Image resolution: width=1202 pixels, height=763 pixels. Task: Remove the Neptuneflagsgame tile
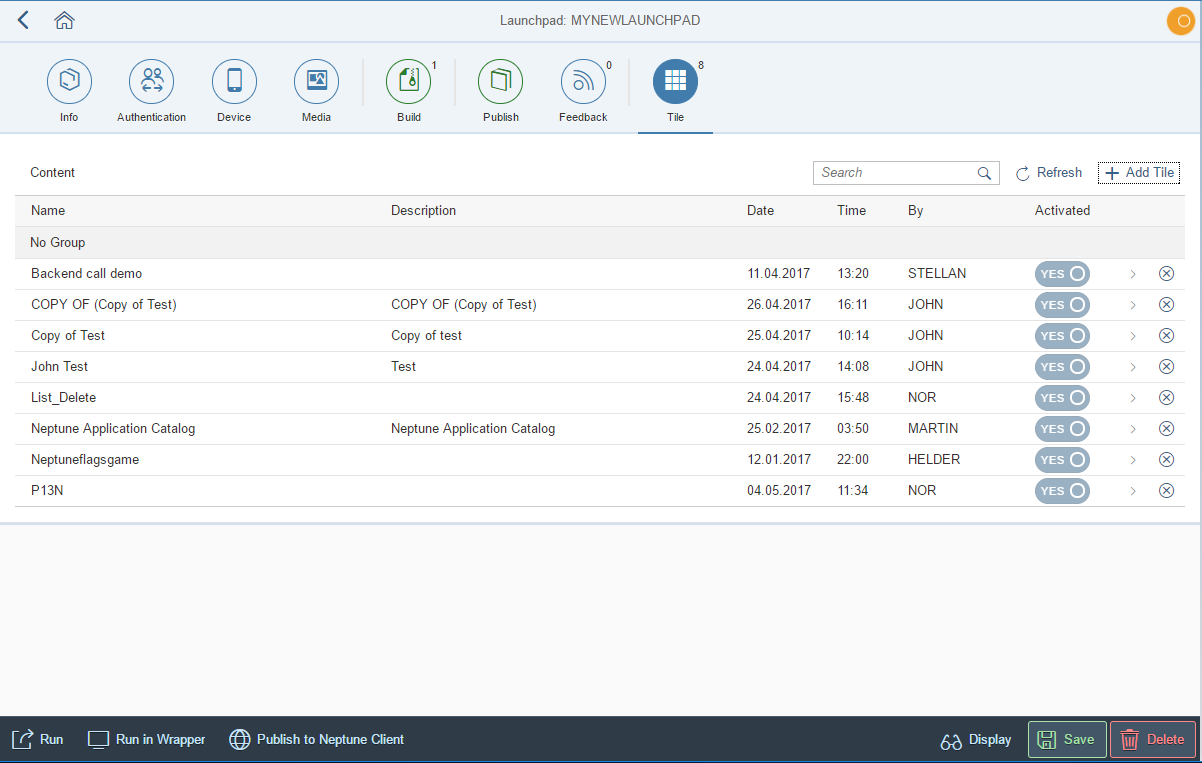coord(1166,460)
